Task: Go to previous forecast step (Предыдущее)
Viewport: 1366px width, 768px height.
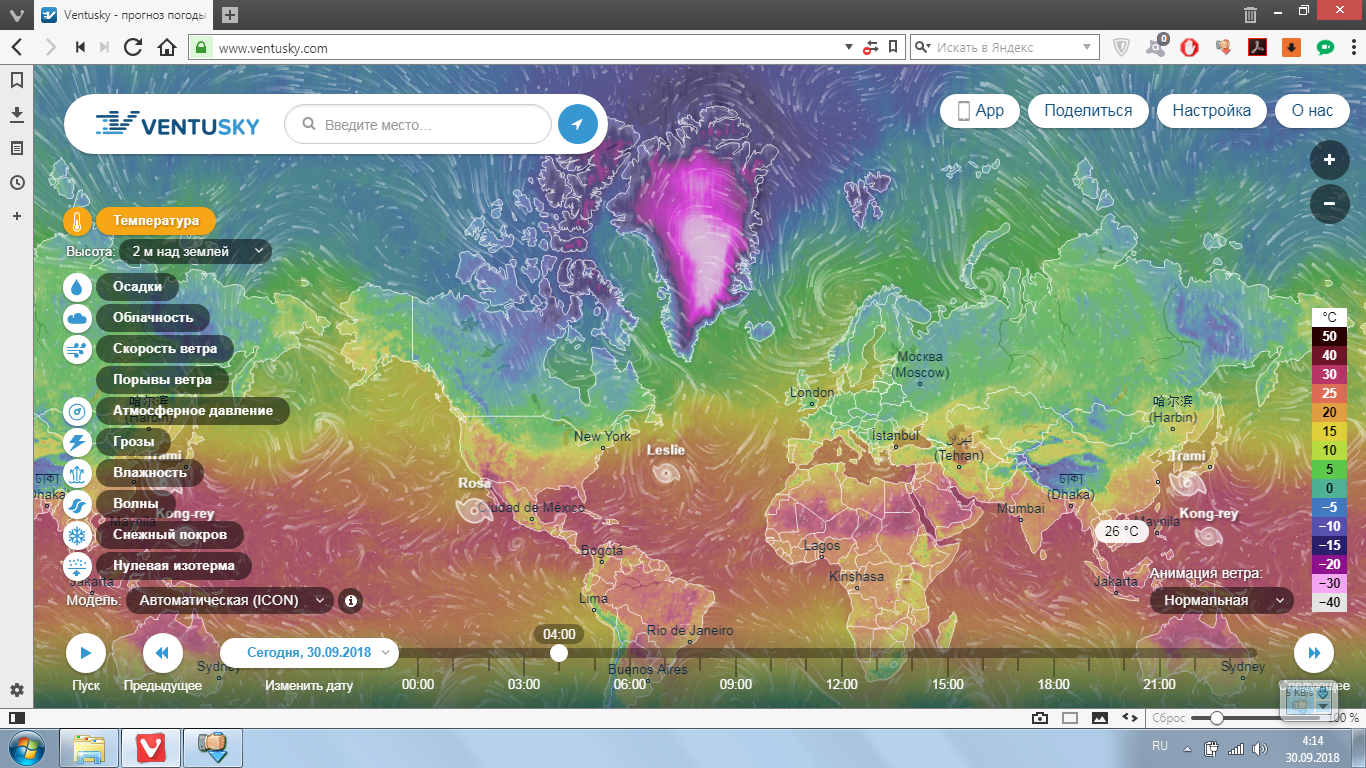Action: tap(162, 653)
